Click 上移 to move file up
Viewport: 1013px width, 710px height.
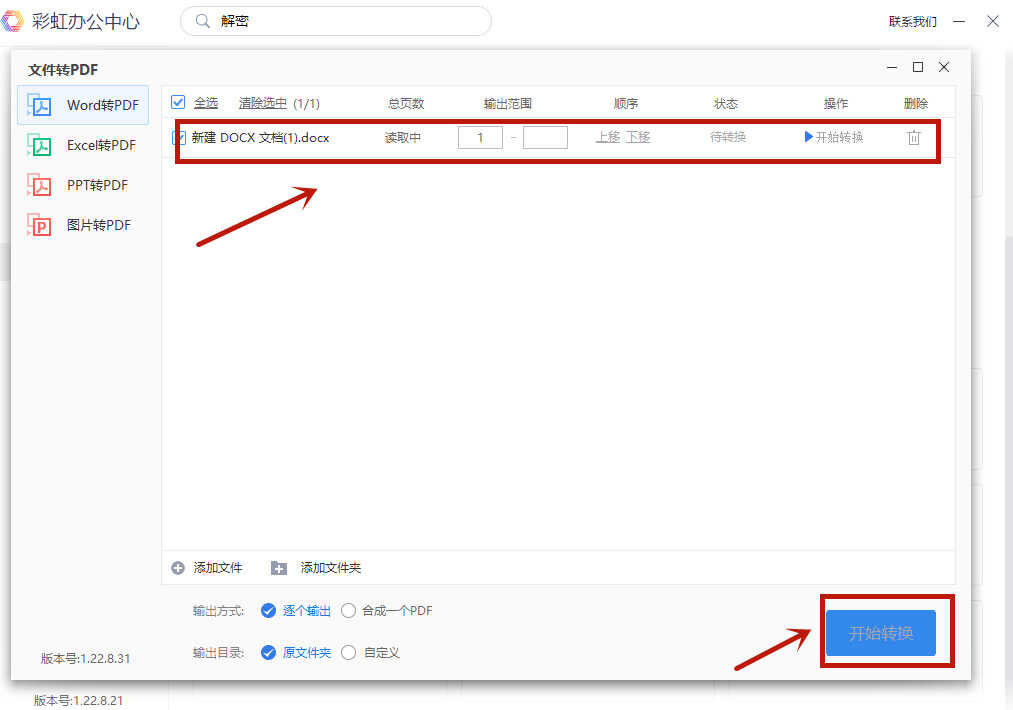pyautogui.click(x=608, y=137)
